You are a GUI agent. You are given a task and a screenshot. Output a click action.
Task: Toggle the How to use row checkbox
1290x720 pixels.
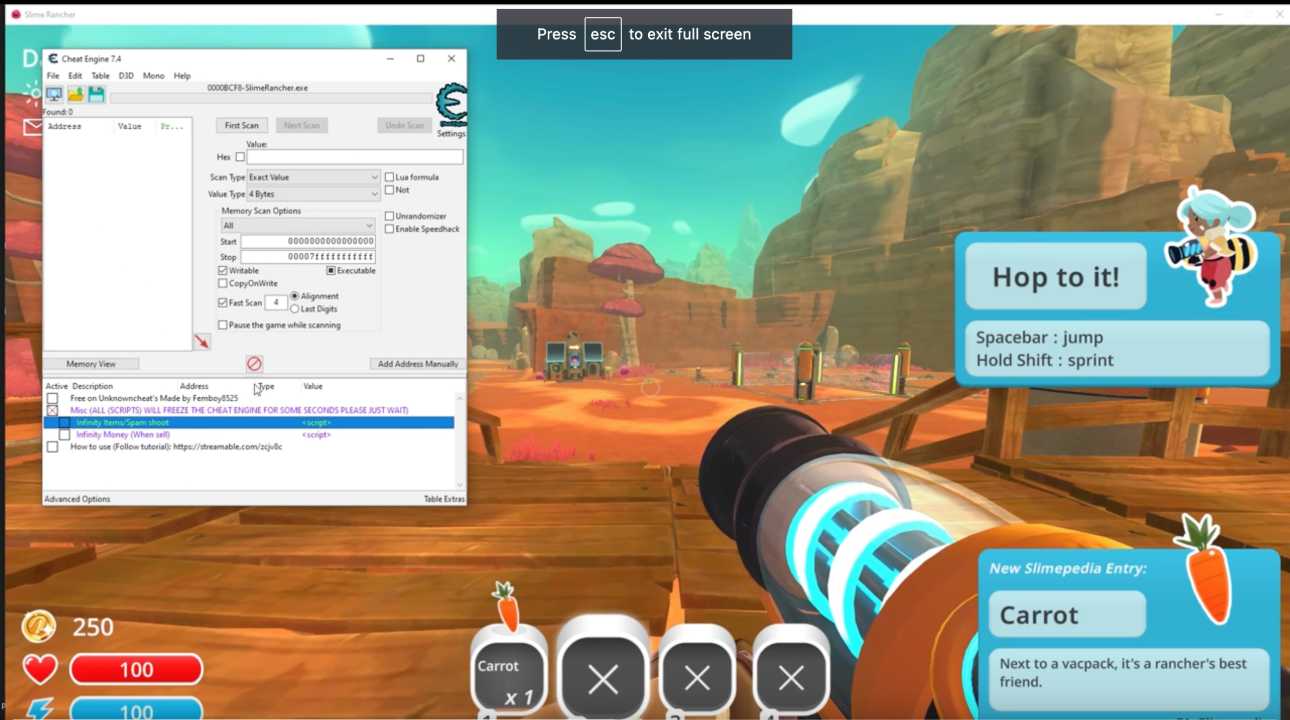52,447
